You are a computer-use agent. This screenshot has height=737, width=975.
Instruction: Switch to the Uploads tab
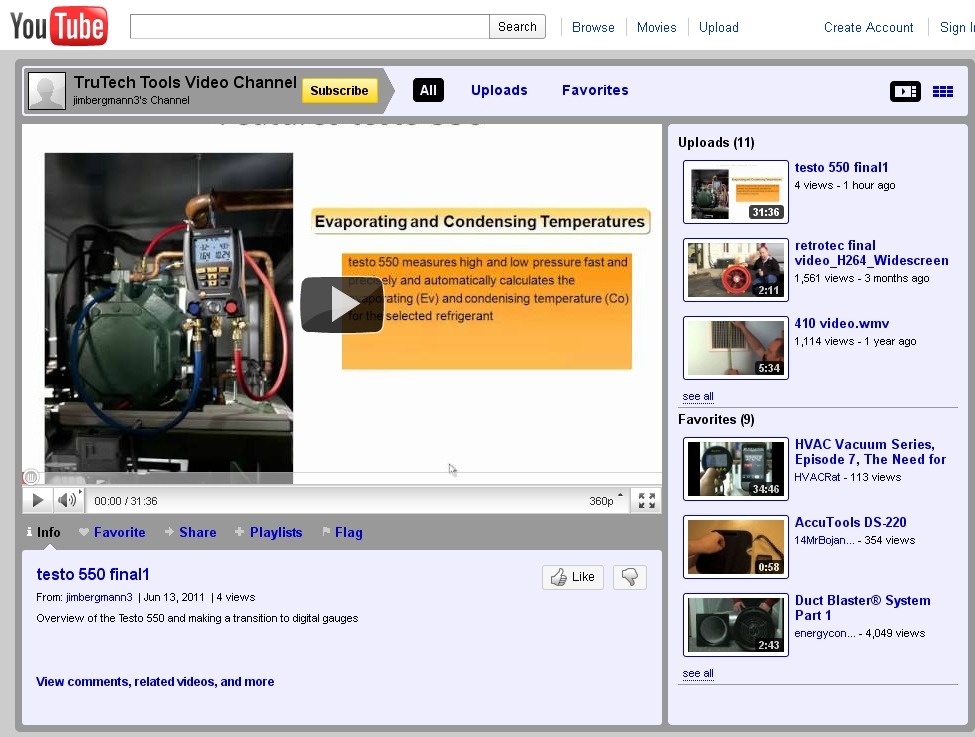(x=500, y=90)
